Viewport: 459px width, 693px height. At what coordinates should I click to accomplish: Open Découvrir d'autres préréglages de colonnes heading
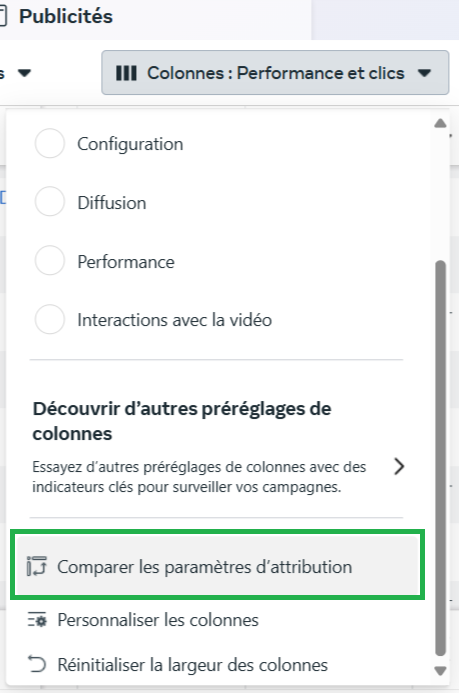(182, 421)
